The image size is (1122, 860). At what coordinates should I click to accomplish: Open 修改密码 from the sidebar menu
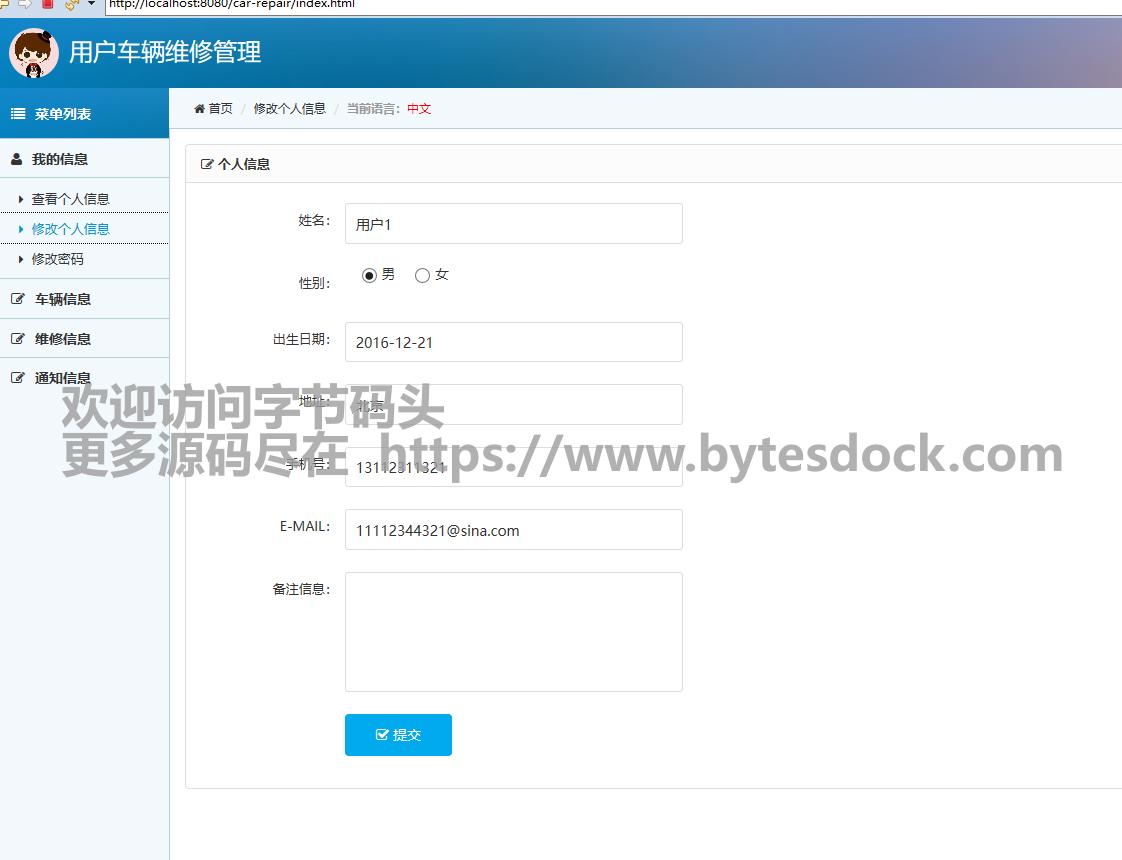coord(58,259)
